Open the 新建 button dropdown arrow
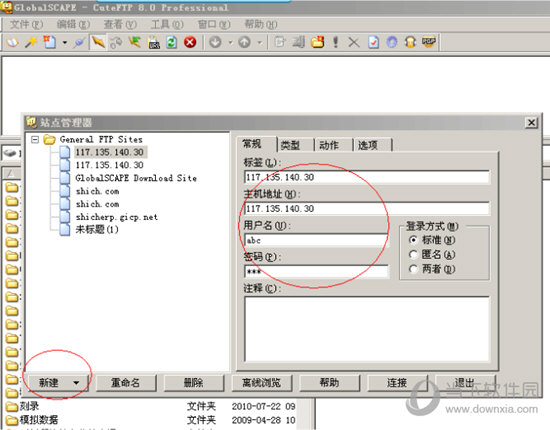550x430 pixels. pos(76,383)
